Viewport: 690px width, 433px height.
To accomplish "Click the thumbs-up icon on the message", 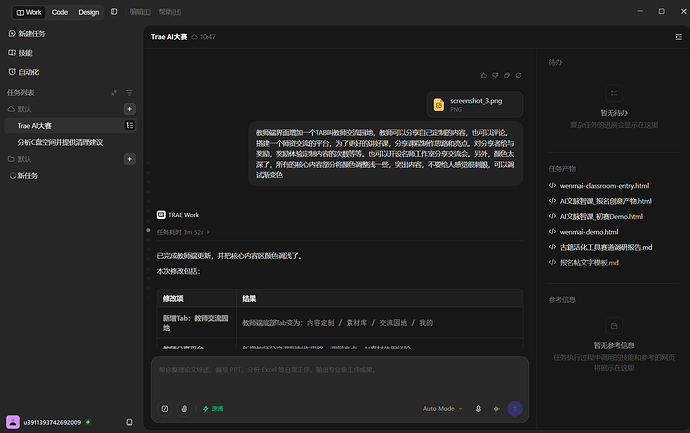I will (484, 76).
